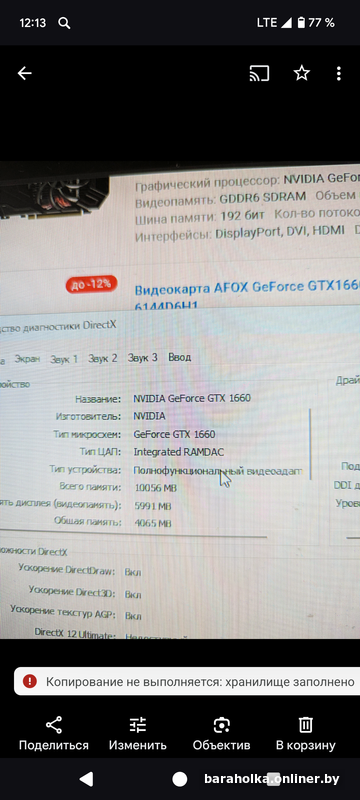Image resolution: width=360 pixels, height=800 pixels.
Task: Tap the Android home circle button
Action: pyautogui.click(x=179, y=779)
